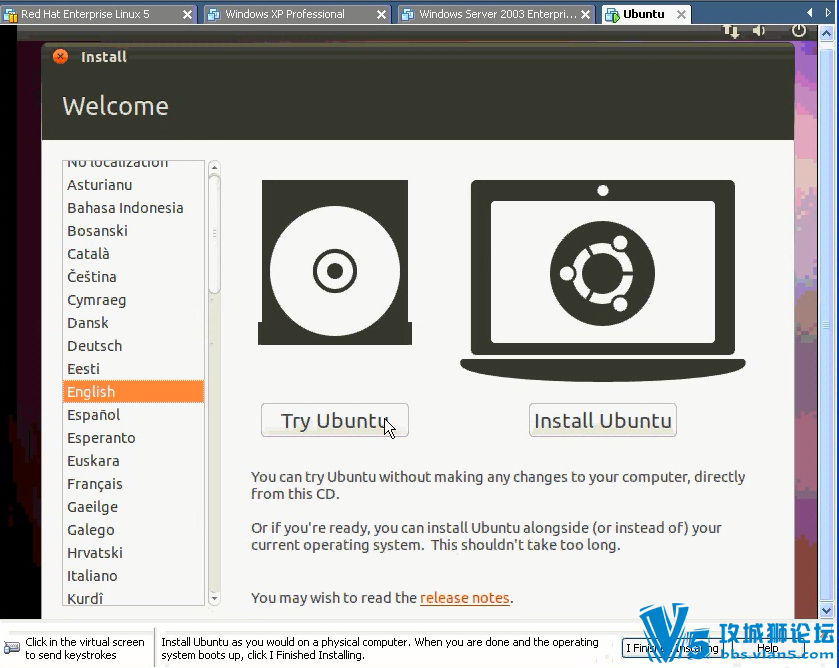
Task: Click the Ubuntu tab VM icon
Action: click(x=612, y=15)
